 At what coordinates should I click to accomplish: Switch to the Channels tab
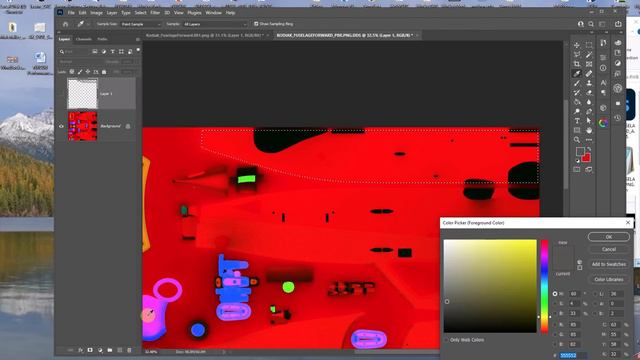tap(84, 39)
